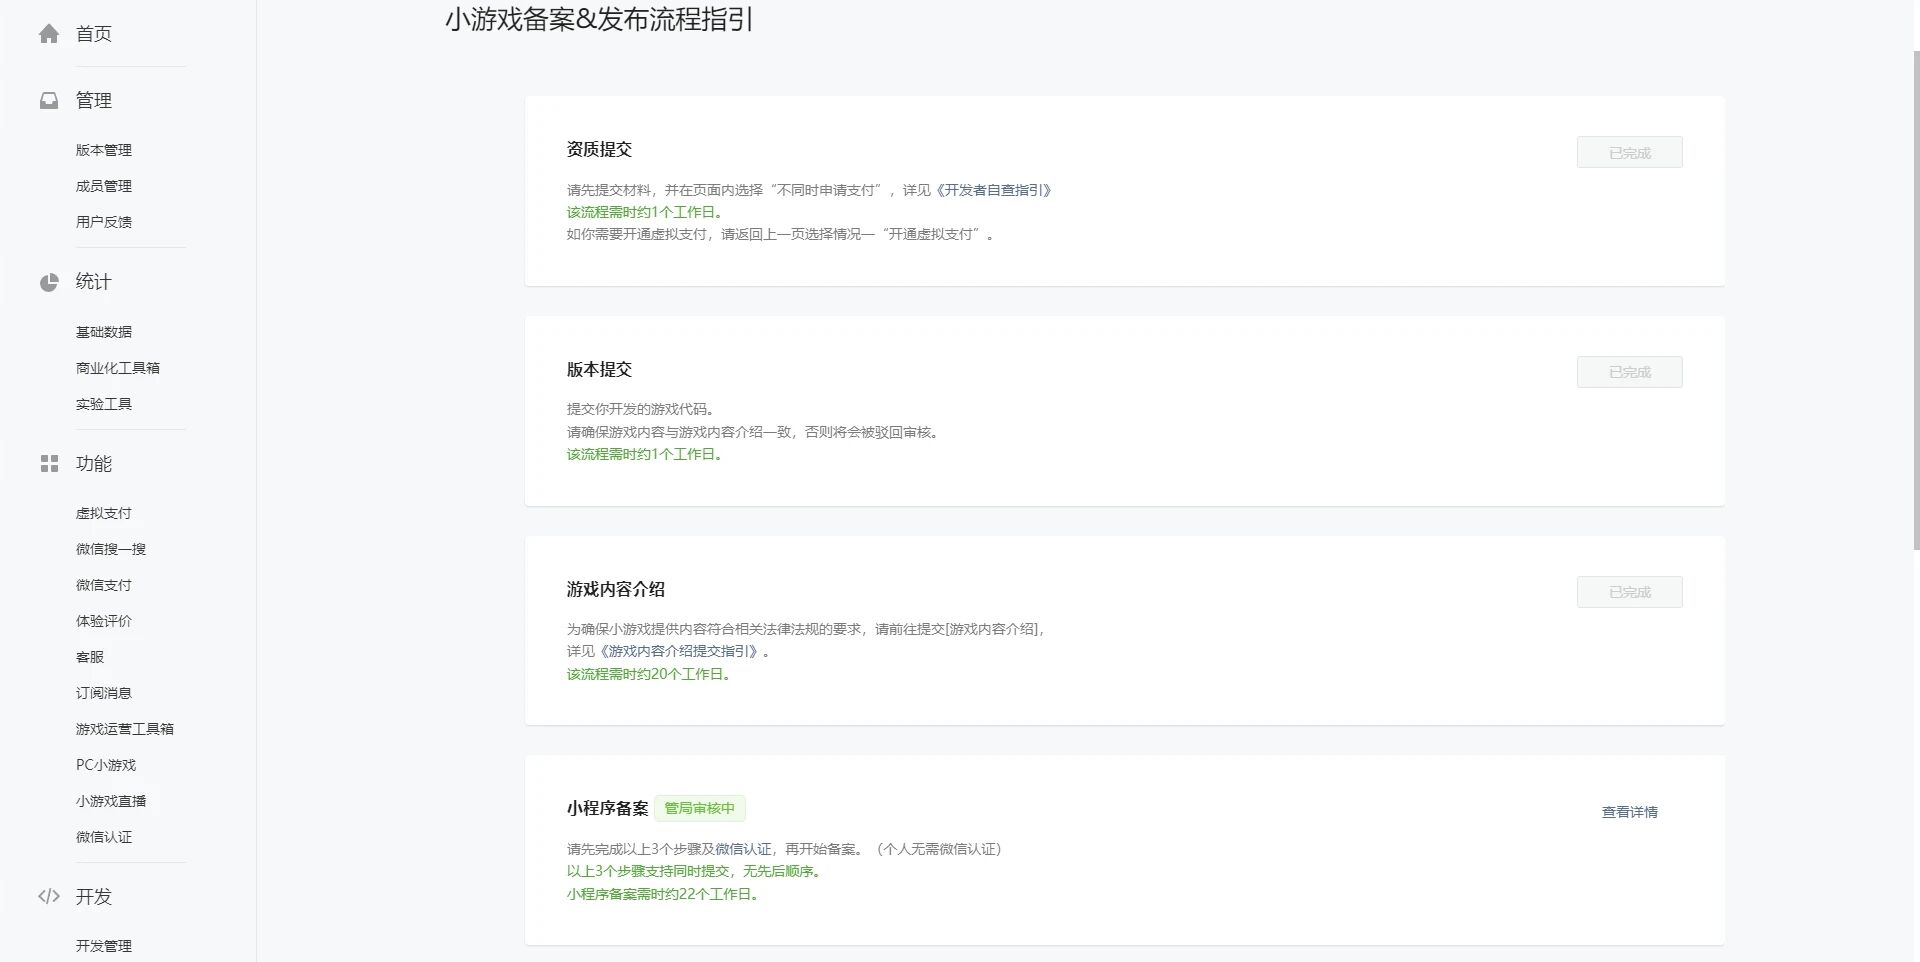Image resolution: width=1920 pixels, height=962 pixels.
Task: Open 微信支付 settings
Action: [104, 585]
